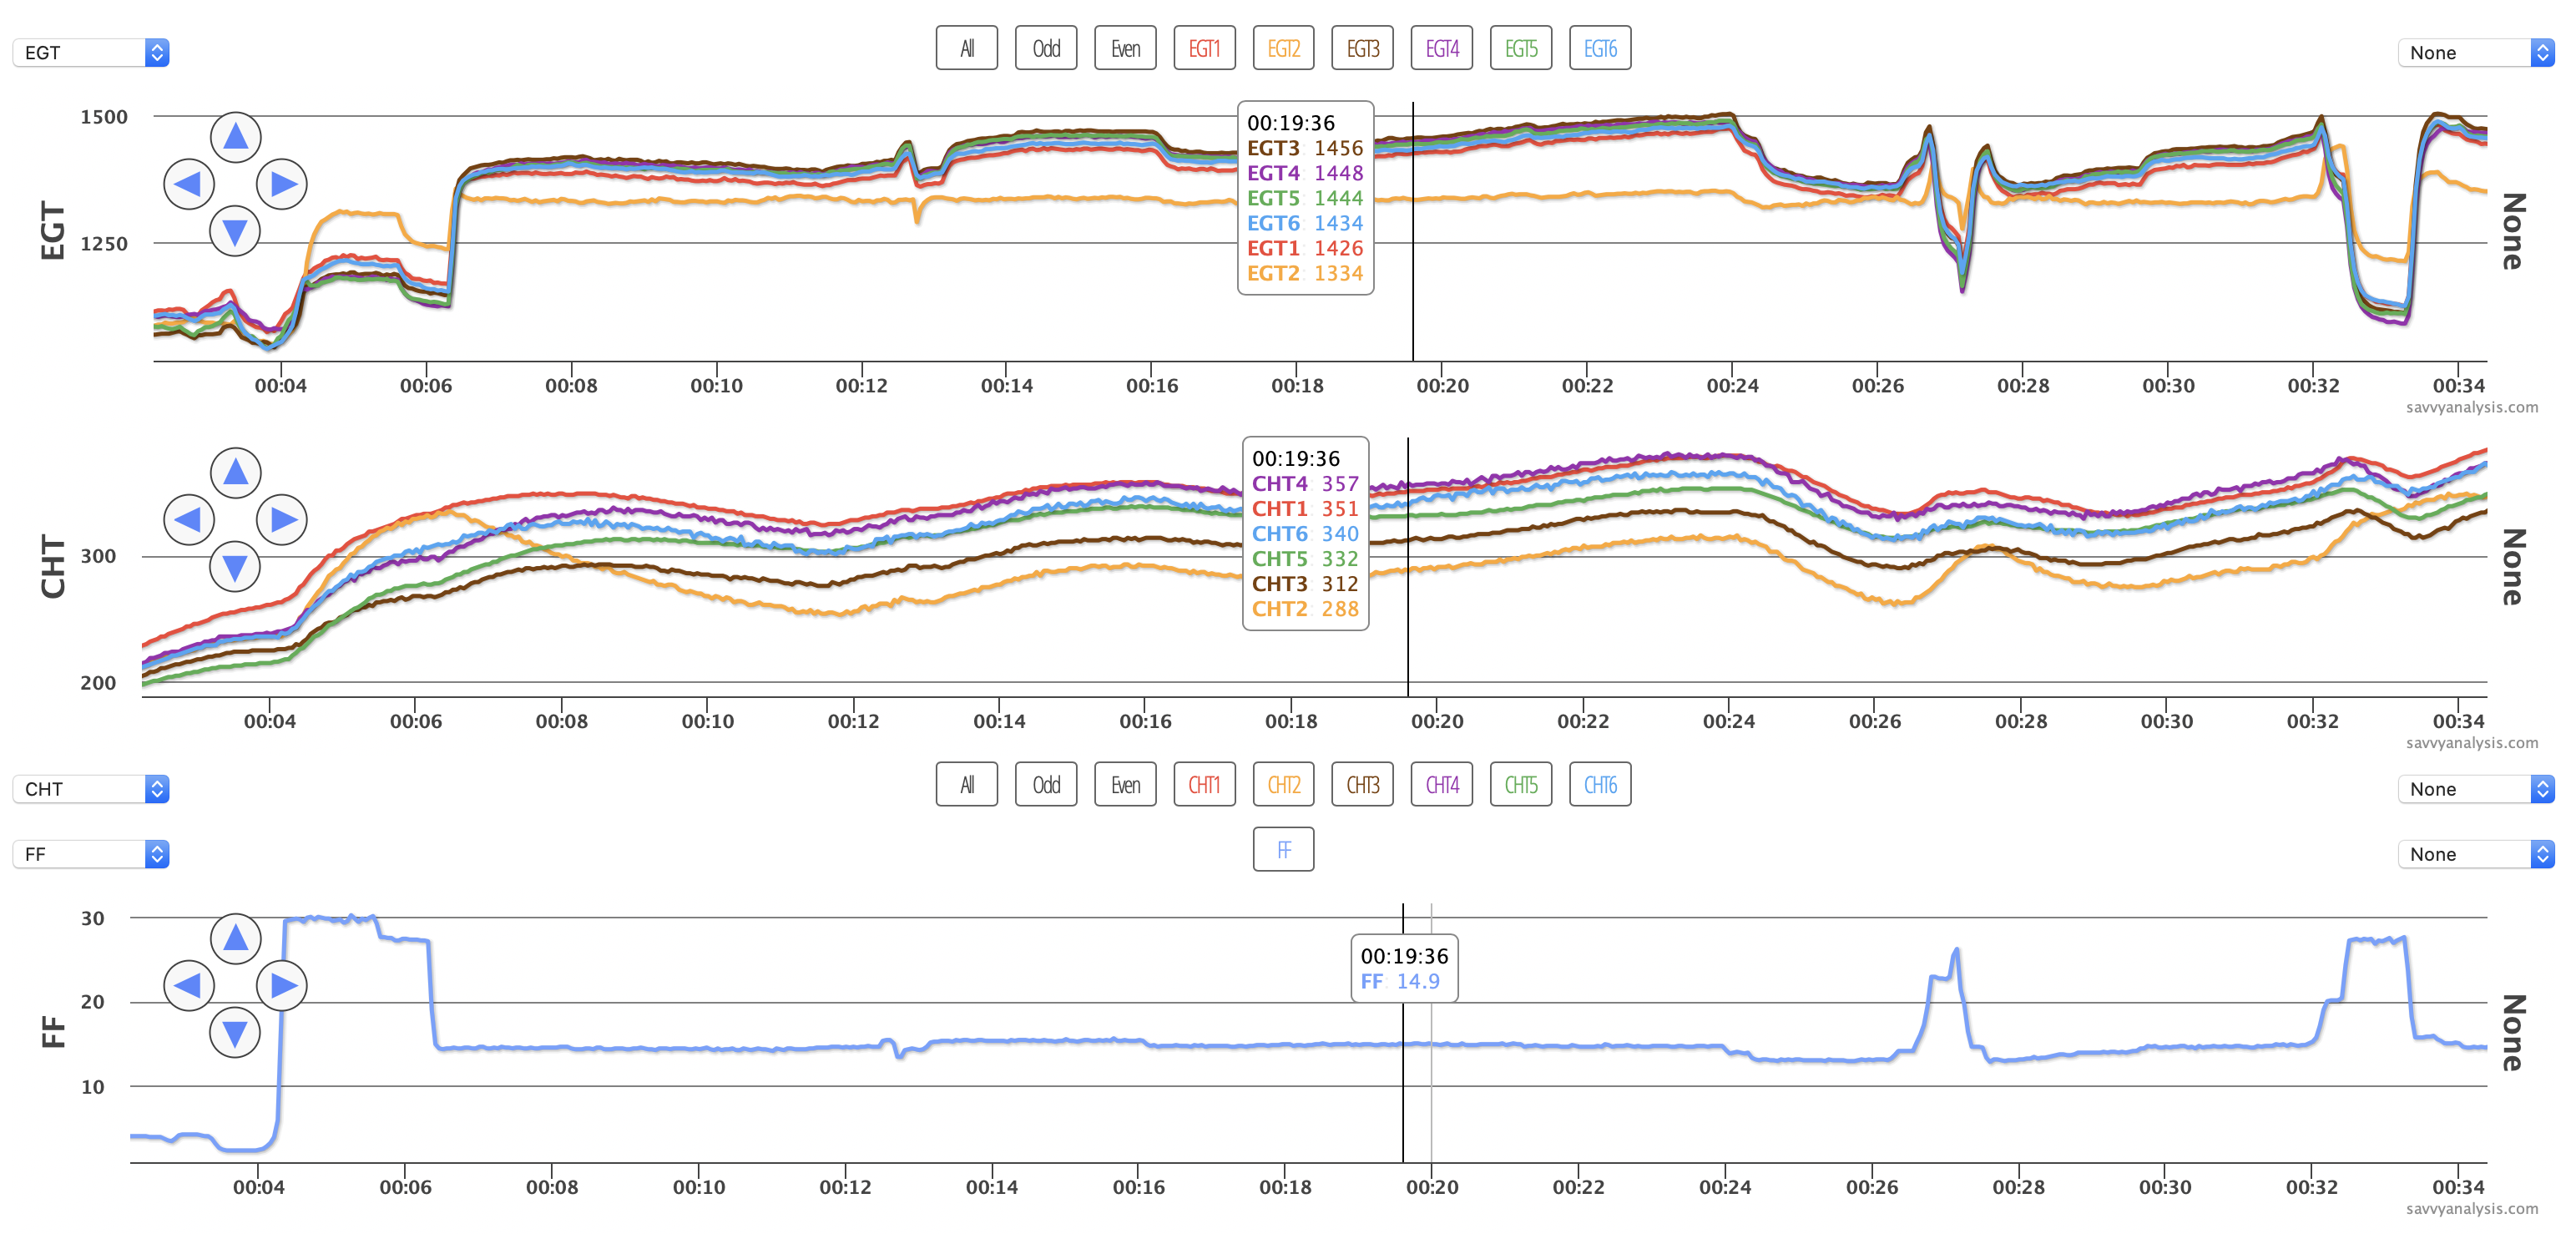Pan the EGT chart right
The width and height of the screenshot is (2576, 1234).
[x=282, y=184]
